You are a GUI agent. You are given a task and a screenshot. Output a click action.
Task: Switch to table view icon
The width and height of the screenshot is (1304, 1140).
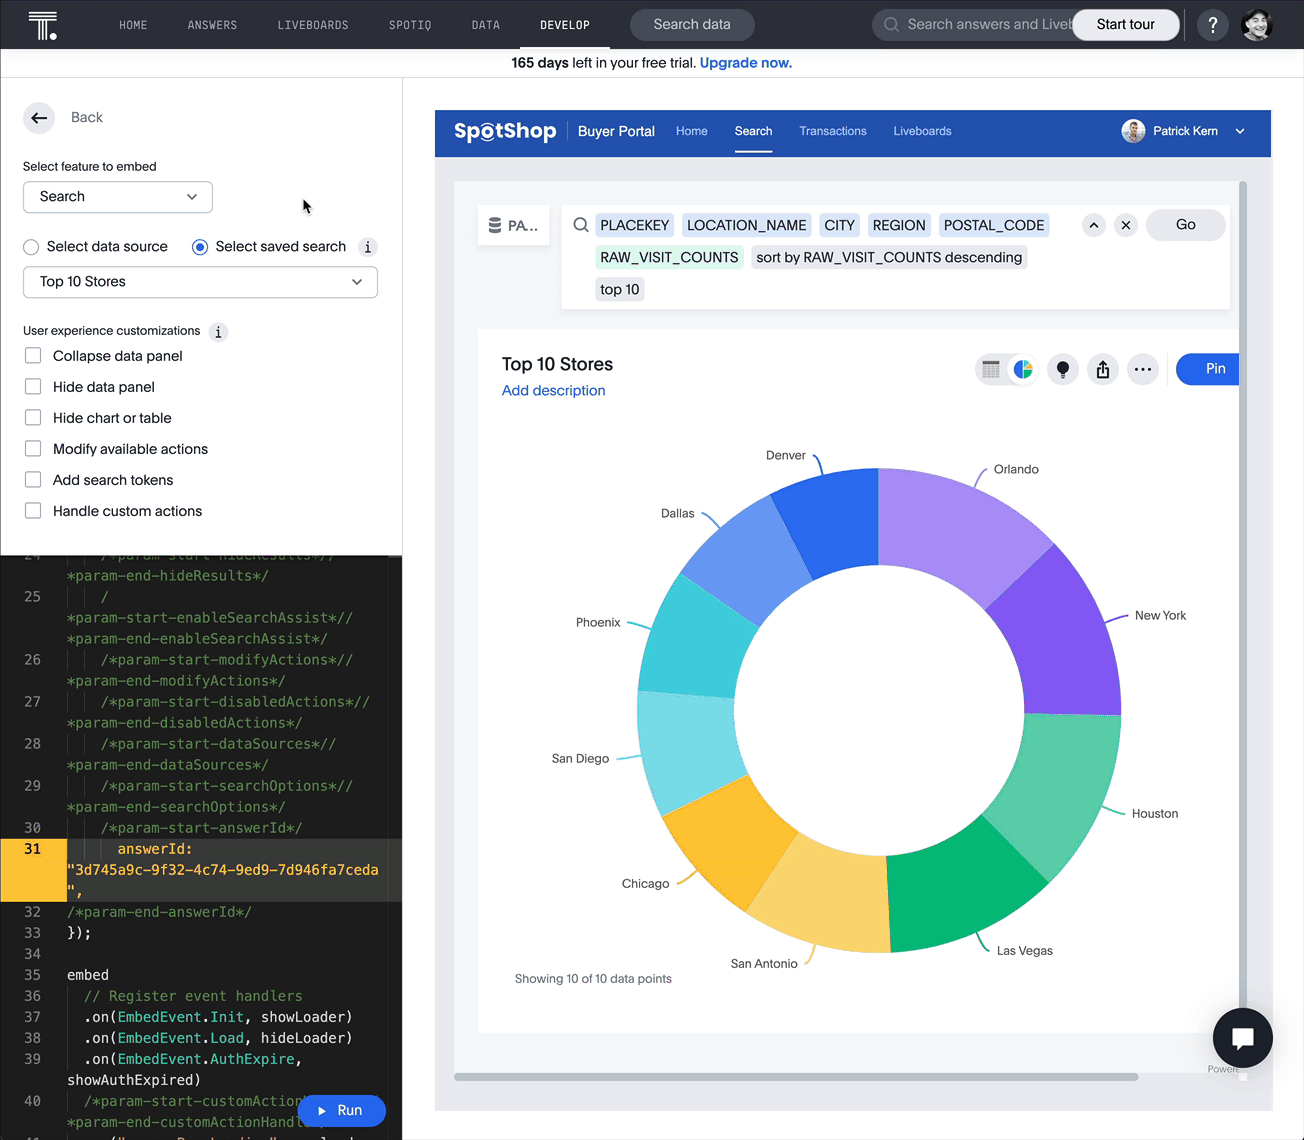991,369
